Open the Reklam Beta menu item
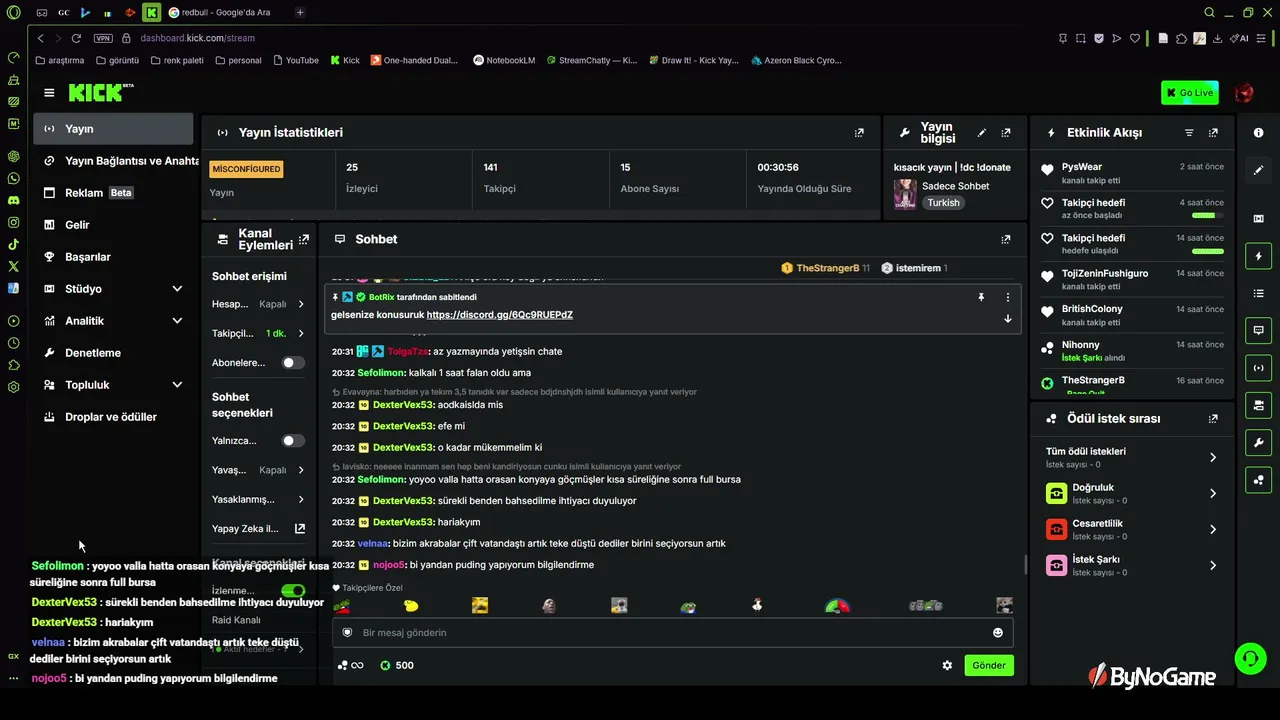The width and height of the screenshot is (1280, 720). click(x=113, y=193)
